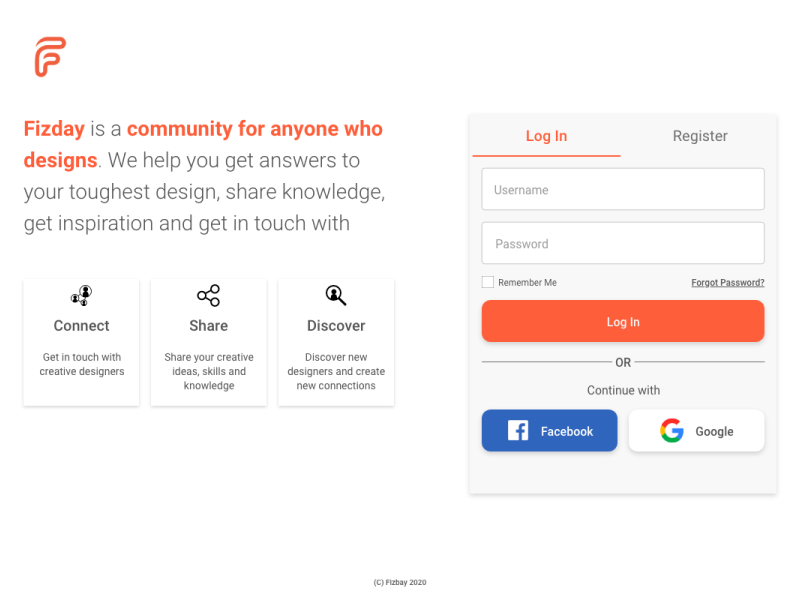Click the Fizday logo icon
800x600 pixels.
49,57
